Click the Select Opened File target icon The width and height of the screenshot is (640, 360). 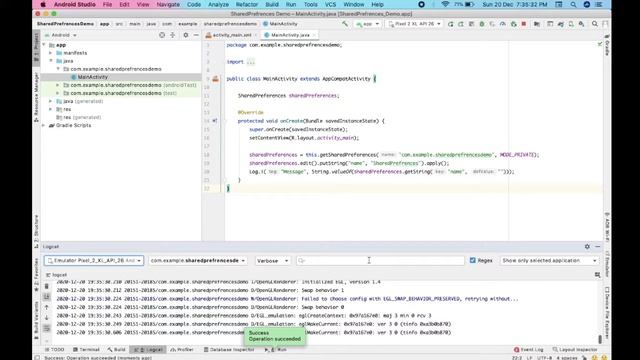[x=162, y=35]
